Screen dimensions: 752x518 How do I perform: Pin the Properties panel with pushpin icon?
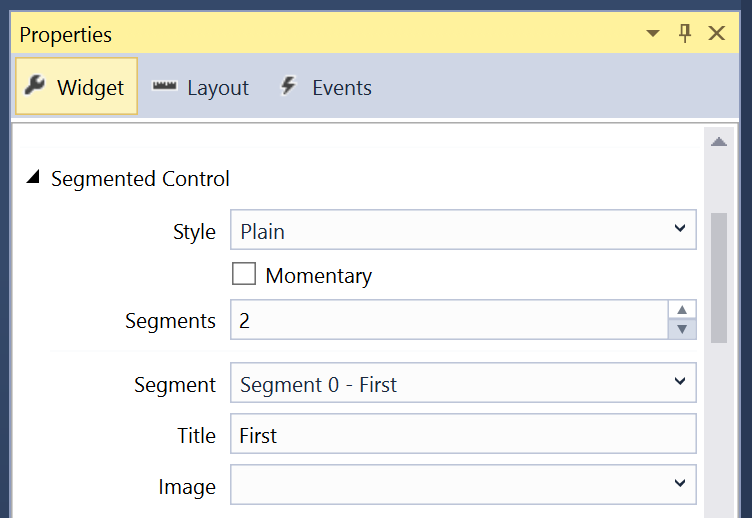(685, 33)
